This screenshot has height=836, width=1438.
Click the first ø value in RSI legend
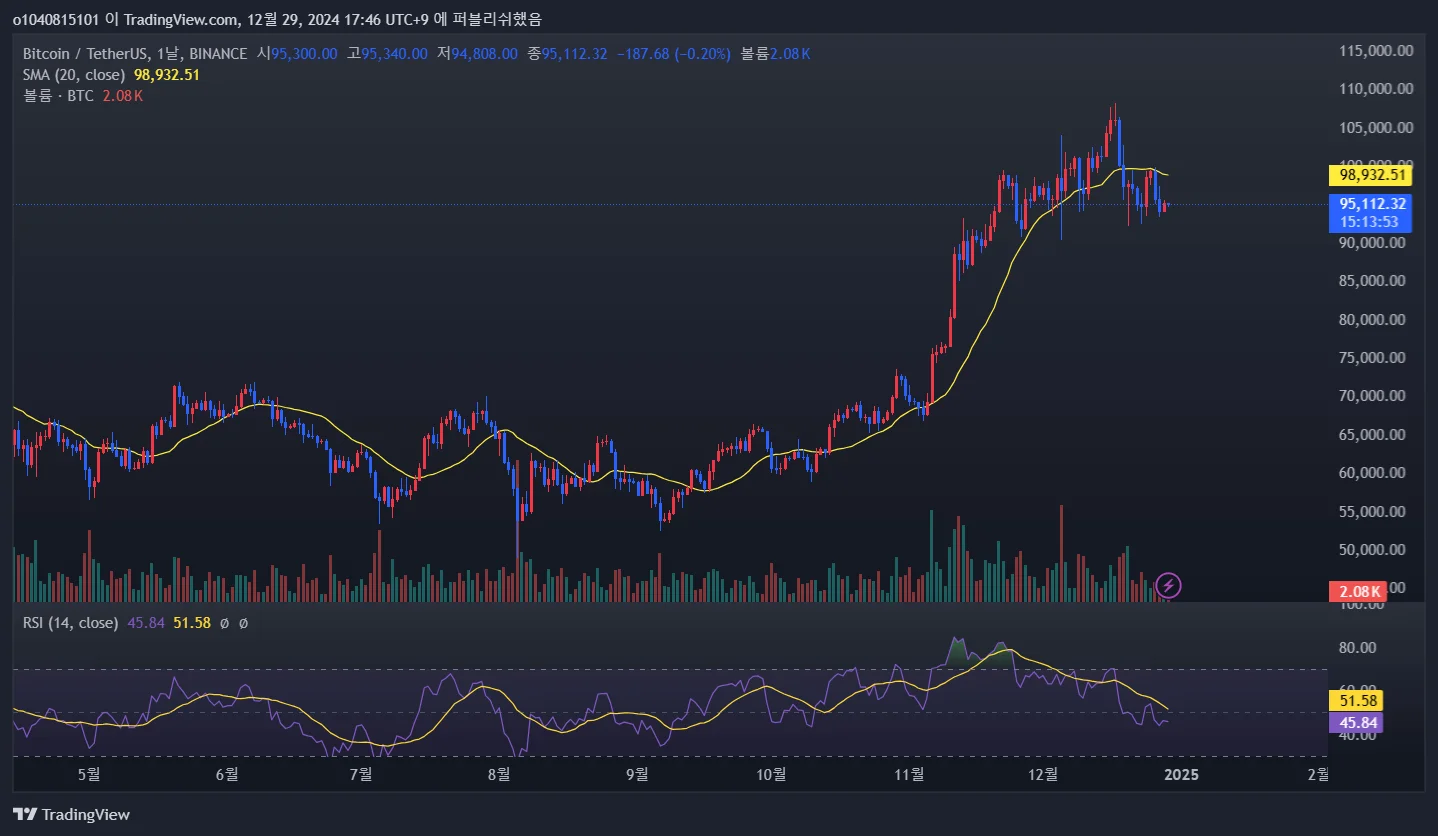224,623
